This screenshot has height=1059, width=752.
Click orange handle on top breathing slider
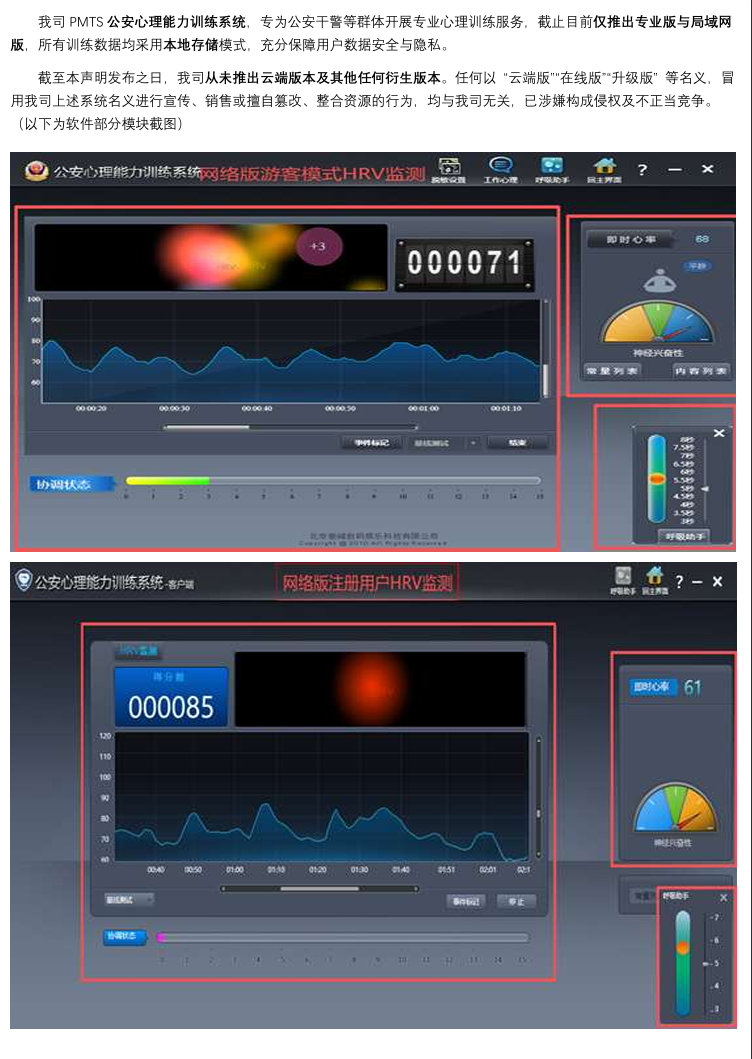[656, 480]
